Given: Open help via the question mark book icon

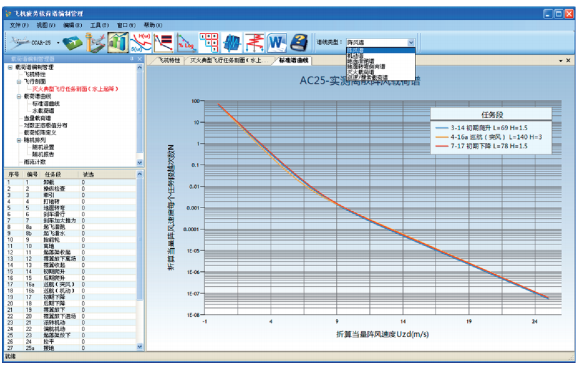Looking at the screenshot, I should [299, 43].
